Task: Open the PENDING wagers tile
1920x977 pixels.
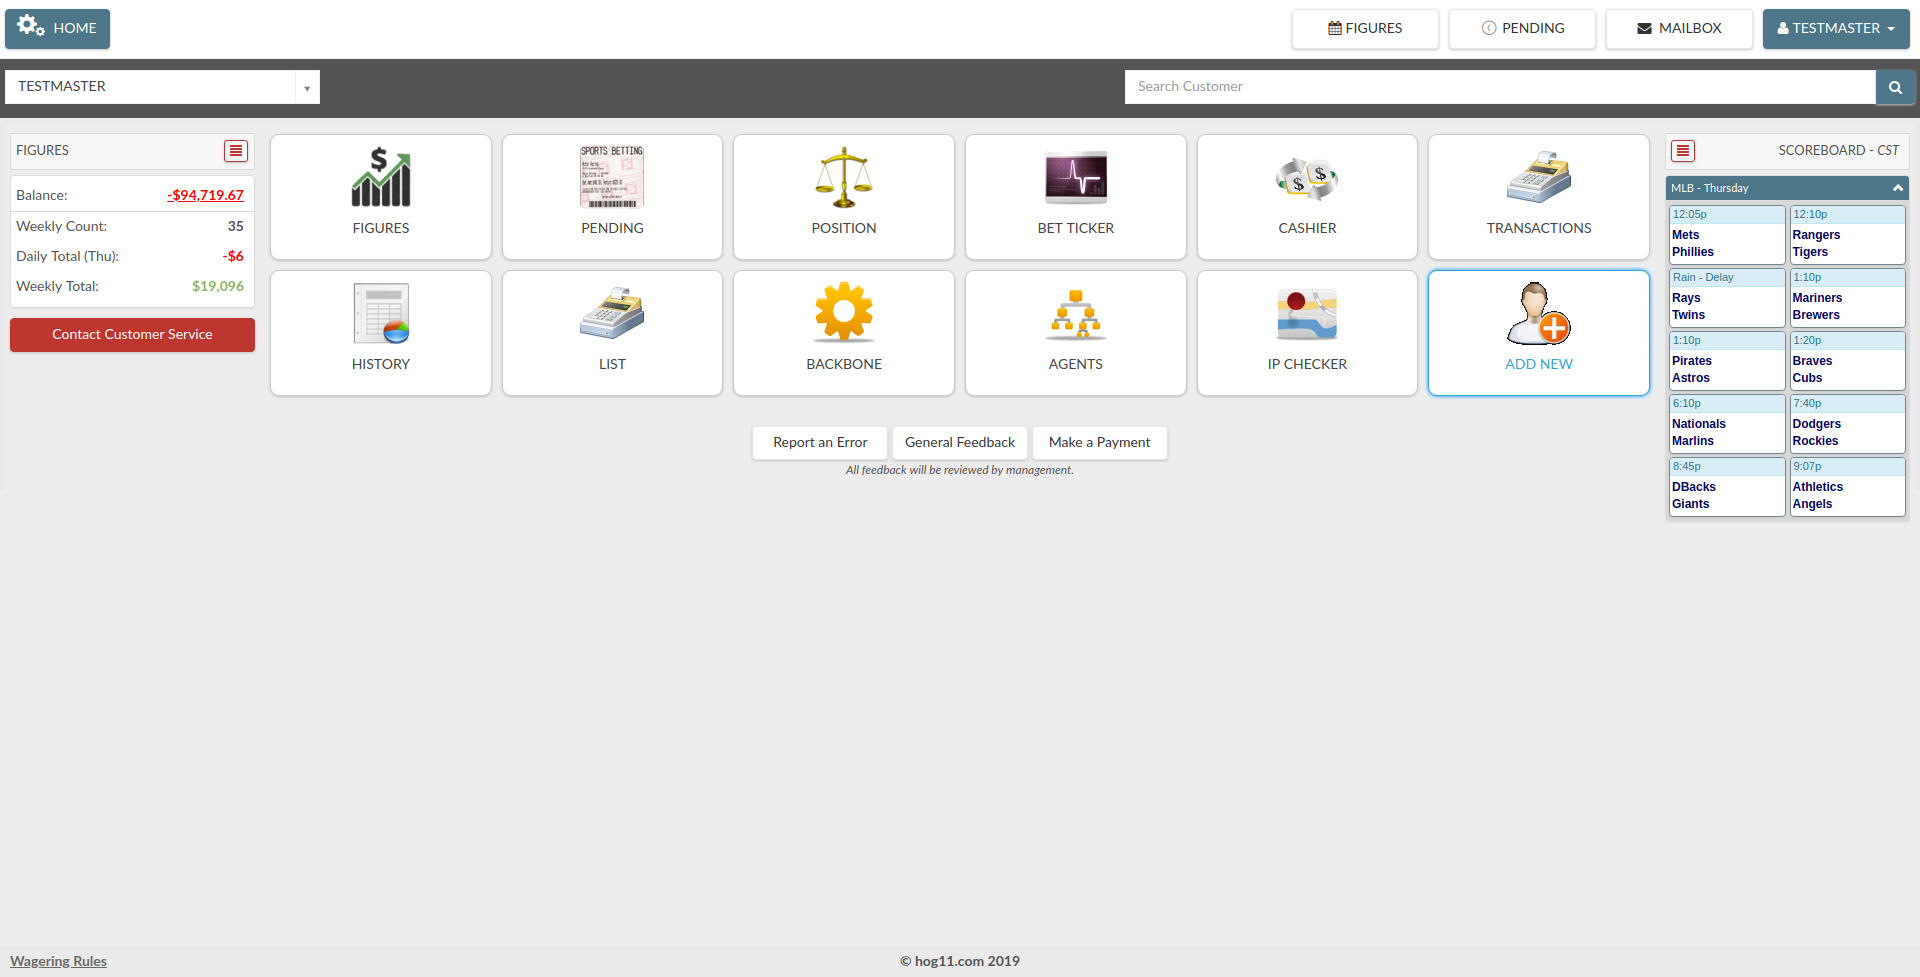Action: click(611, 196)
